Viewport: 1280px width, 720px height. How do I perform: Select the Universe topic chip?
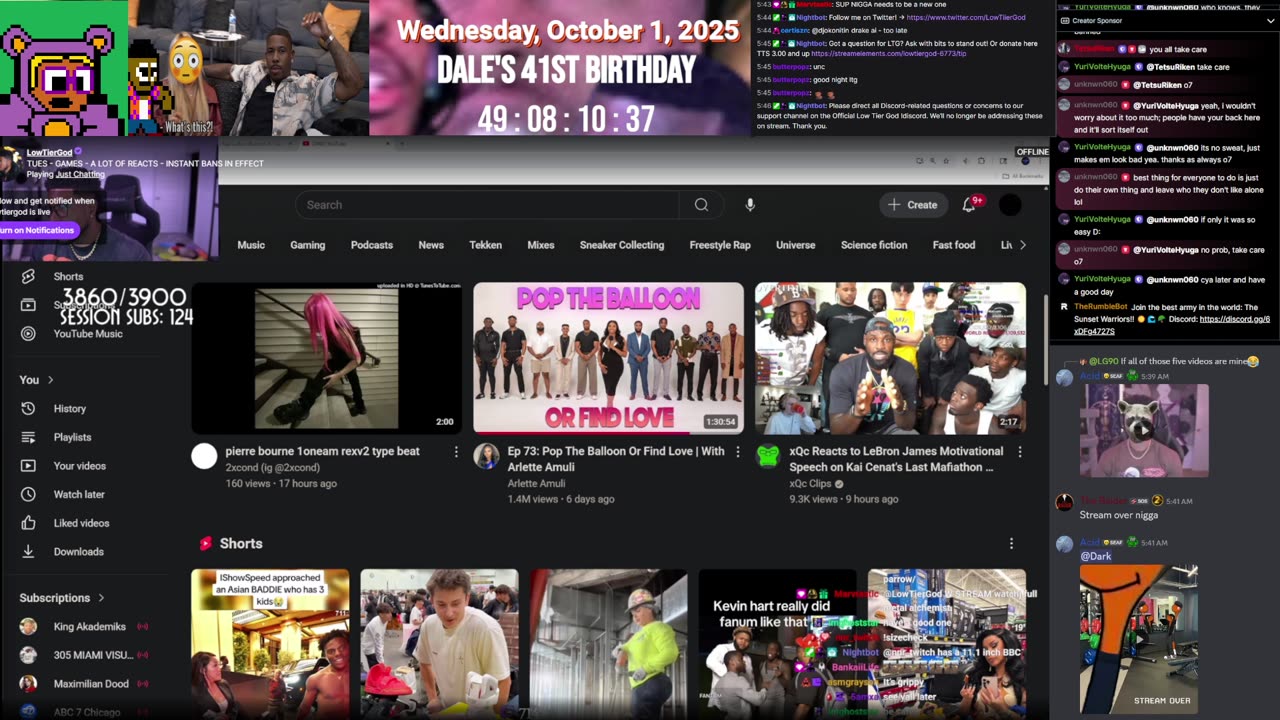796,245
